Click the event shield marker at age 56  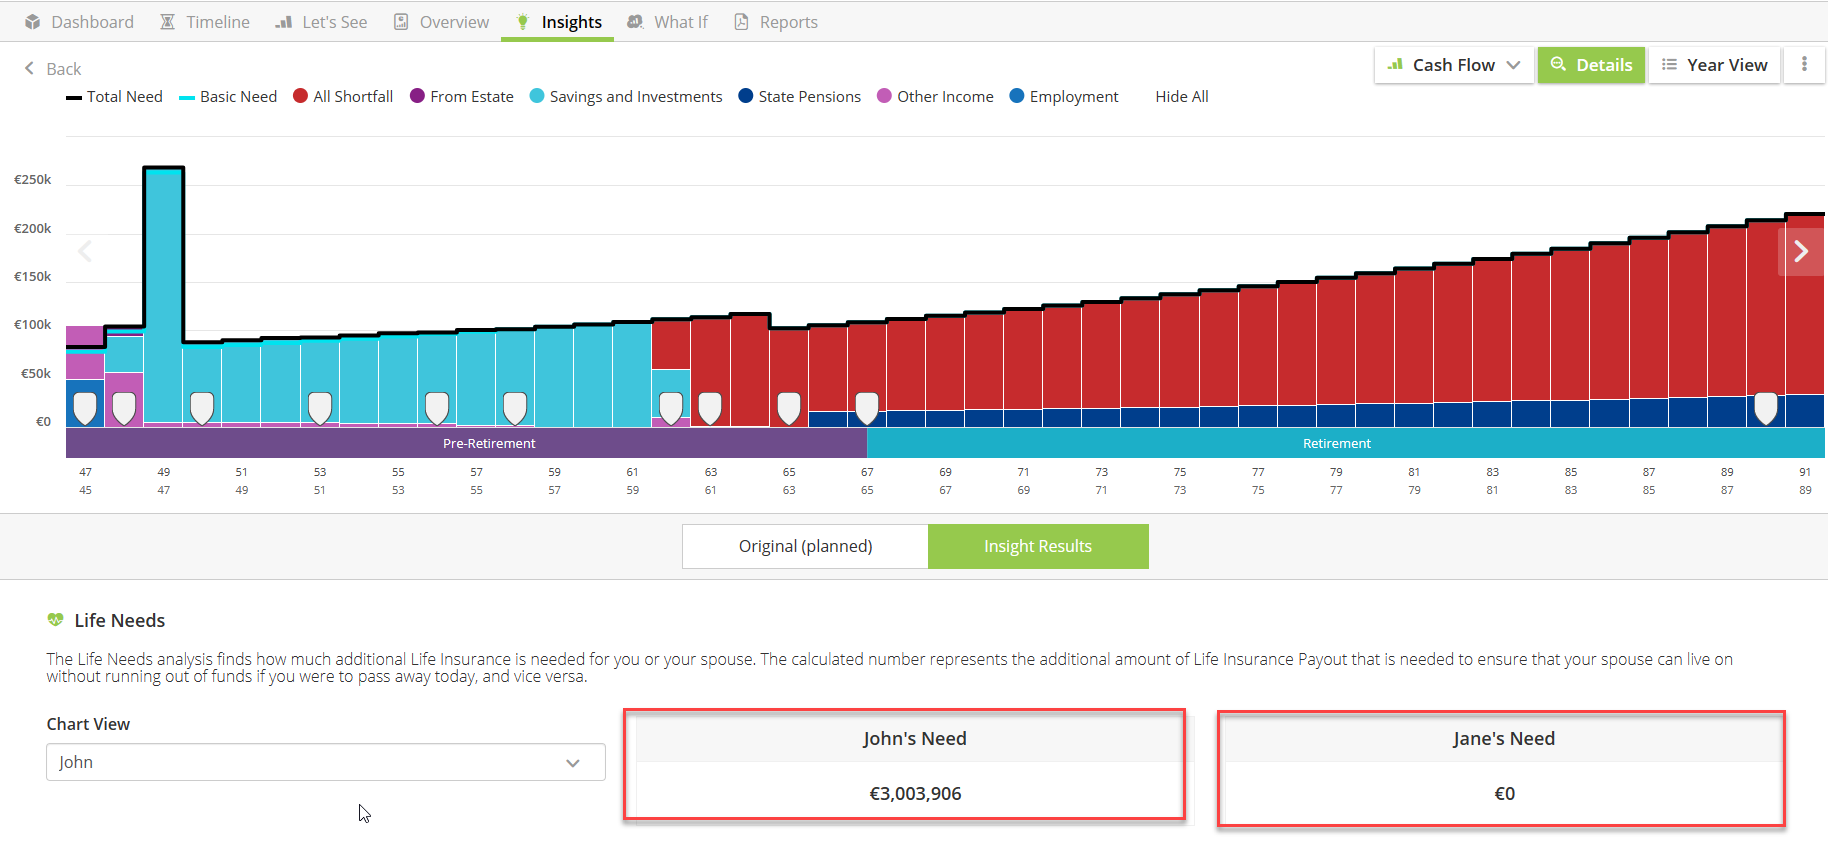(437, 408)
